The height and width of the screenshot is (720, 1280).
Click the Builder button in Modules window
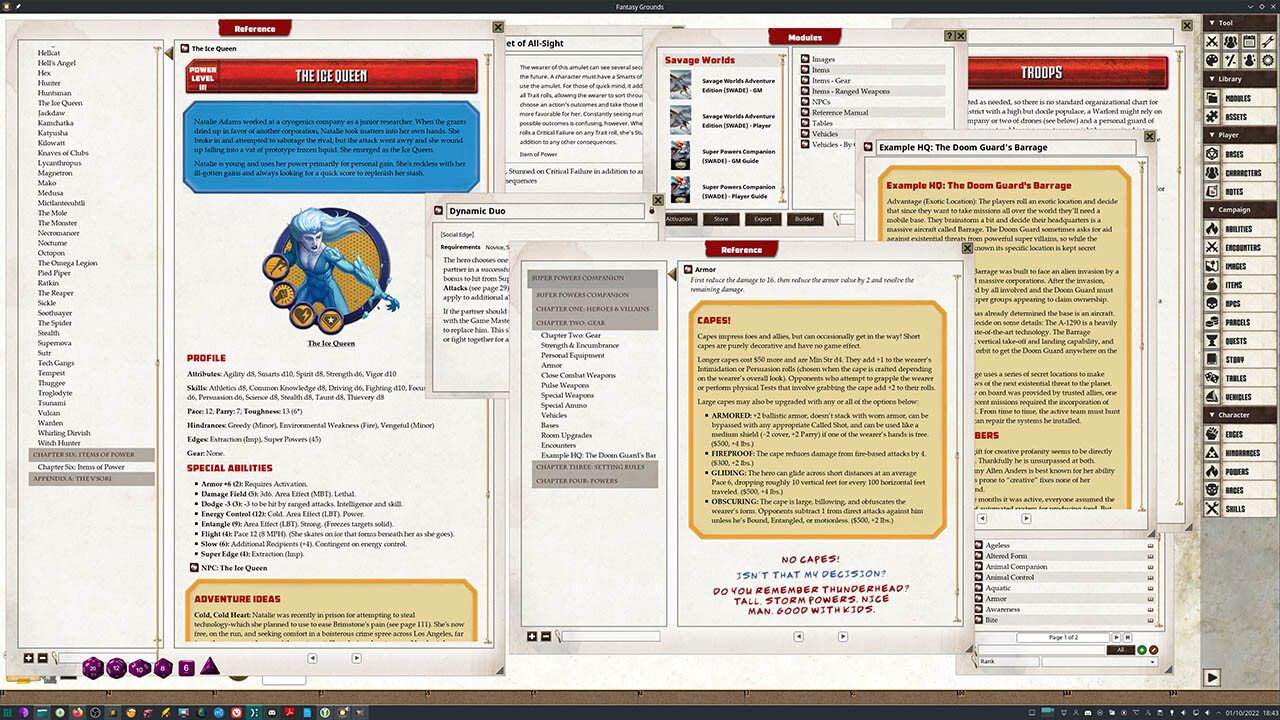(x=807, y=219)
